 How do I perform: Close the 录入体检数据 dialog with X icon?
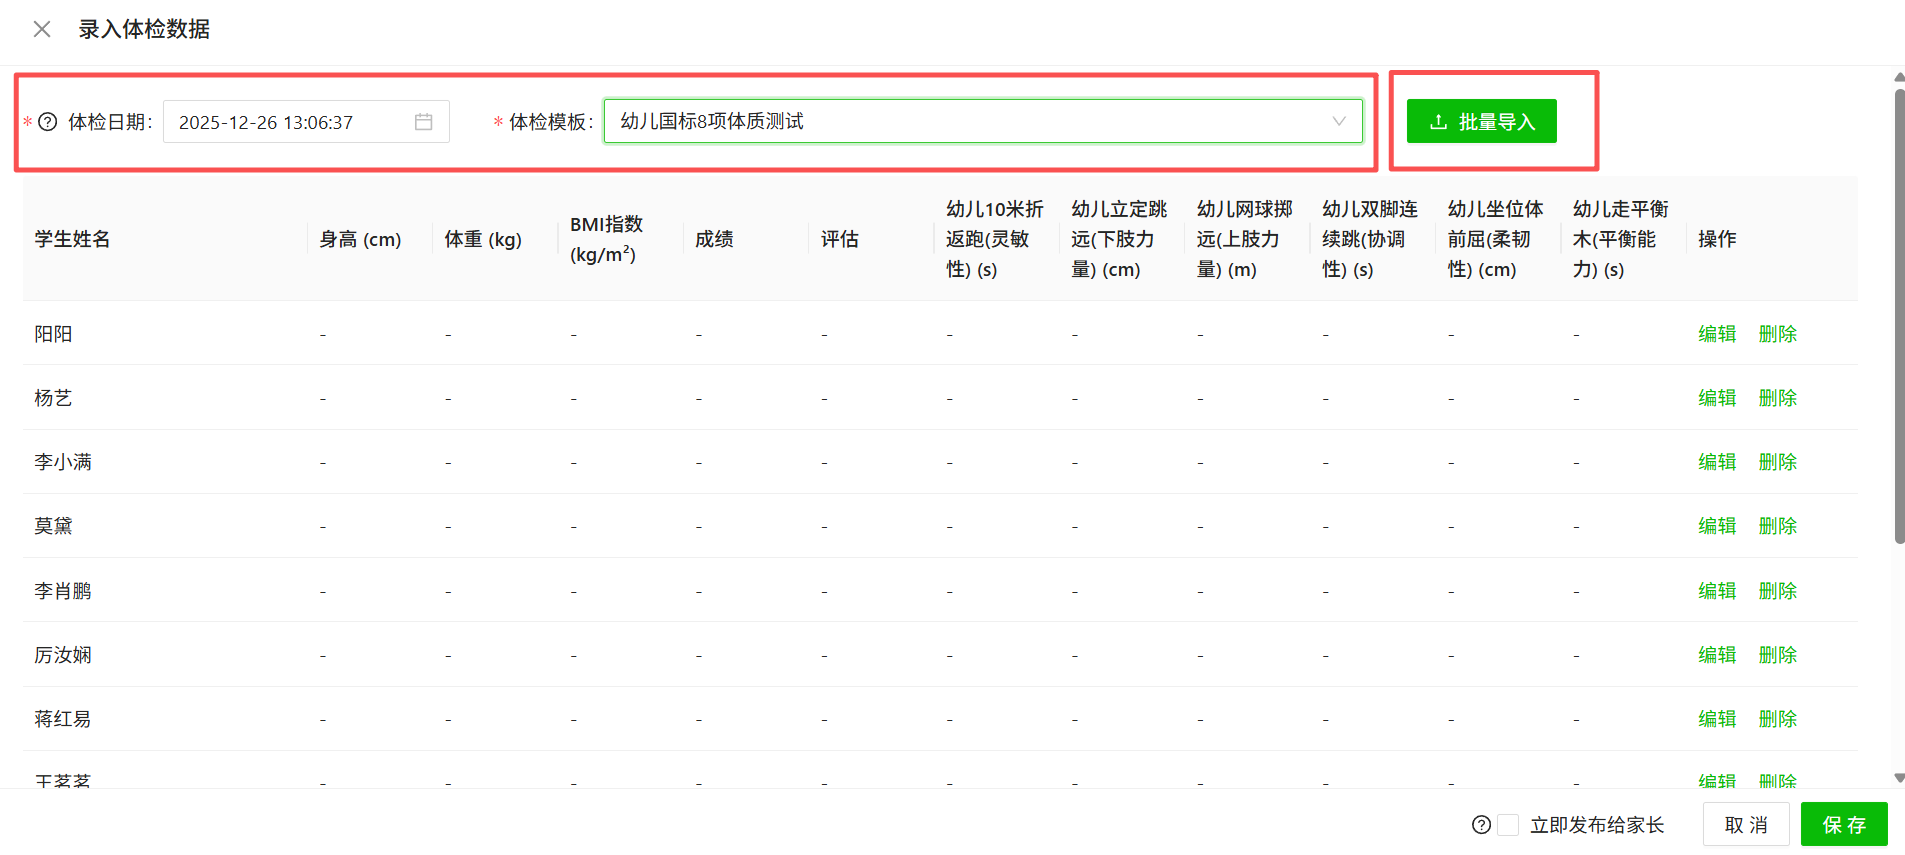(x=42, y=29)
